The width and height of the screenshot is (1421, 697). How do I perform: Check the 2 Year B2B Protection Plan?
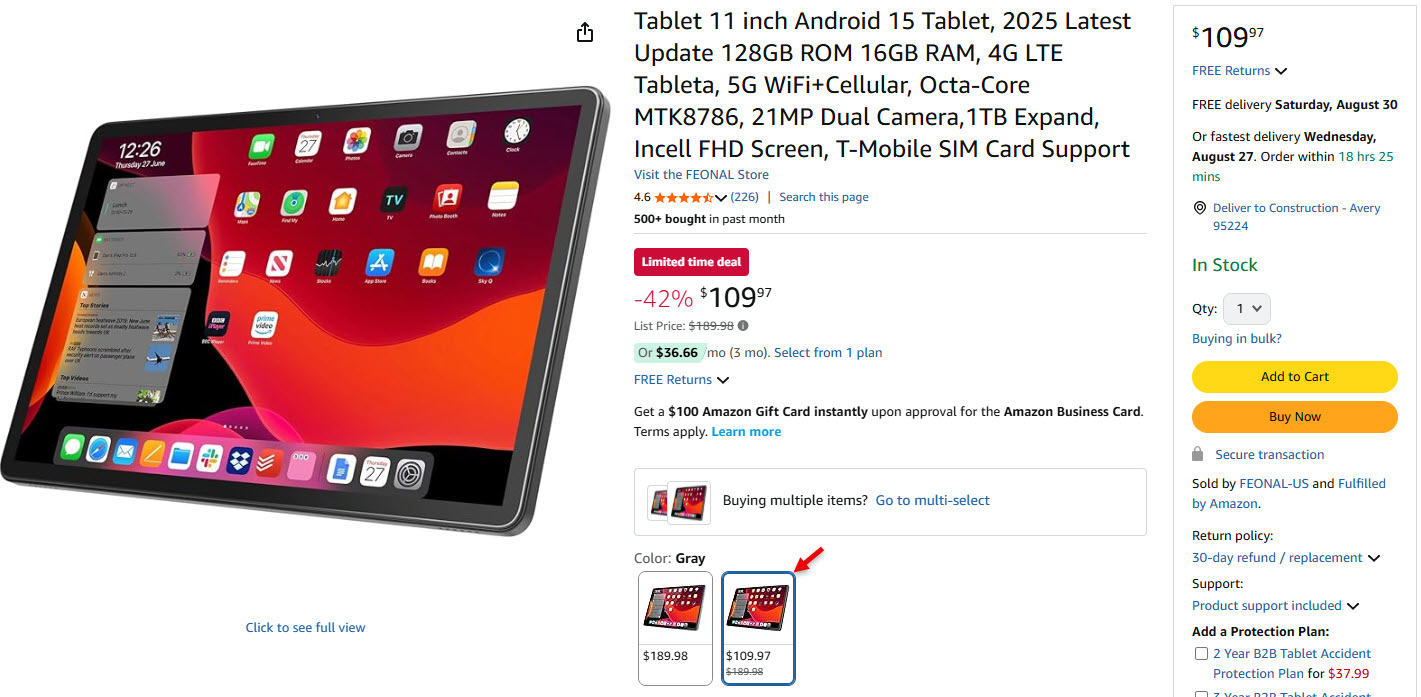[1202, 654]
